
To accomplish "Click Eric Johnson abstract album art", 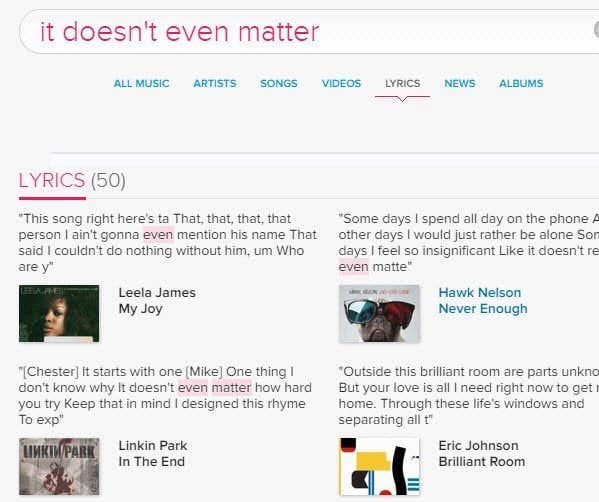I will coord(379,466).
